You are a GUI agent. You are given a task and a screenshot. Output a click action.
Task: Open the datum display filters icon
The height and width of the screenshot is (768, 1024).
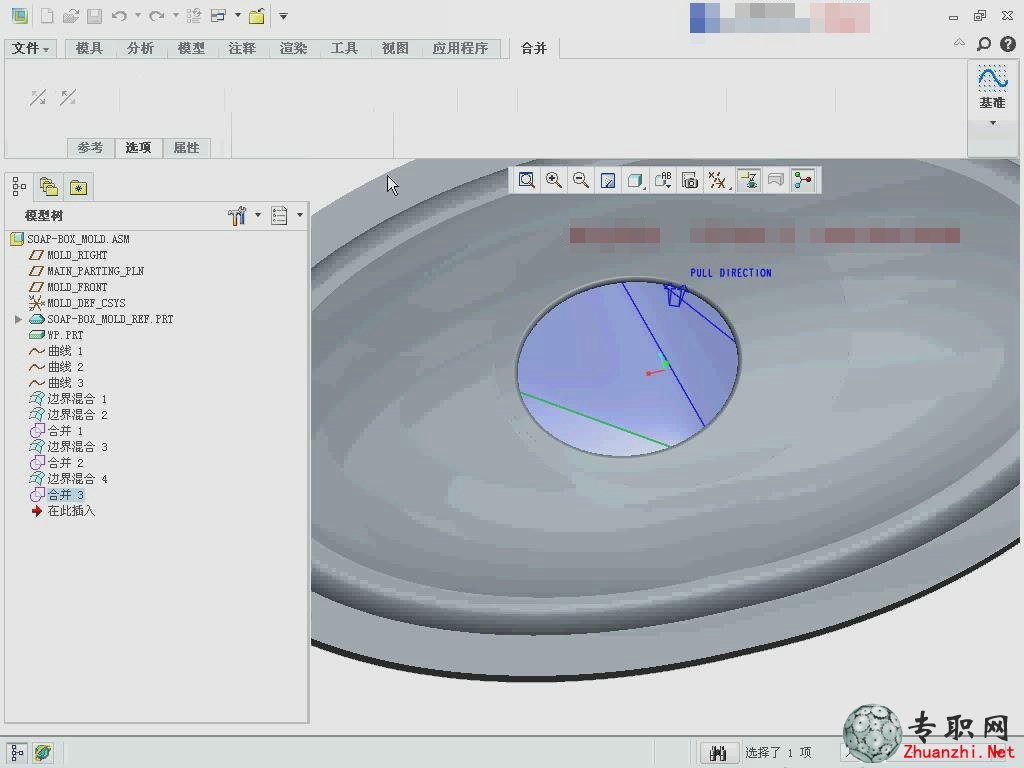coord(717,180)
